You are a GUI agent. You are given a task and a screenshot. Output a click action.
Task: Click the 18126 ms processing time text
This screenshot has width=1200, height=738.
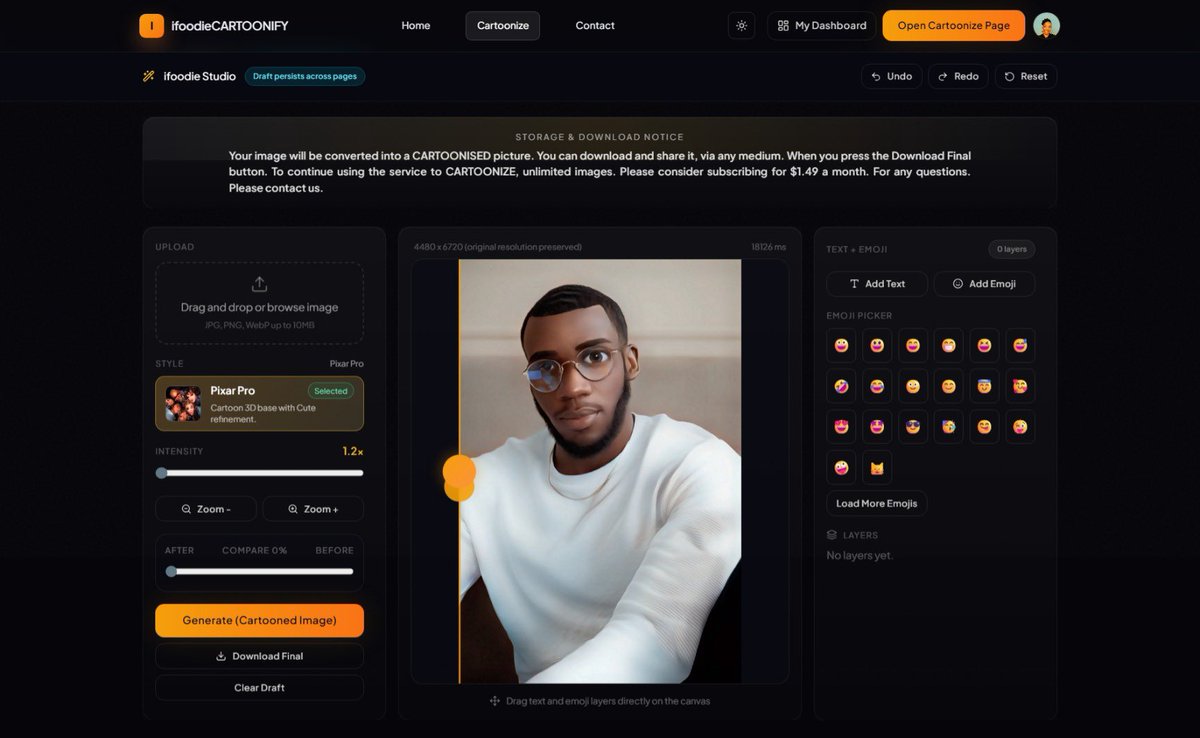point(769,247)
